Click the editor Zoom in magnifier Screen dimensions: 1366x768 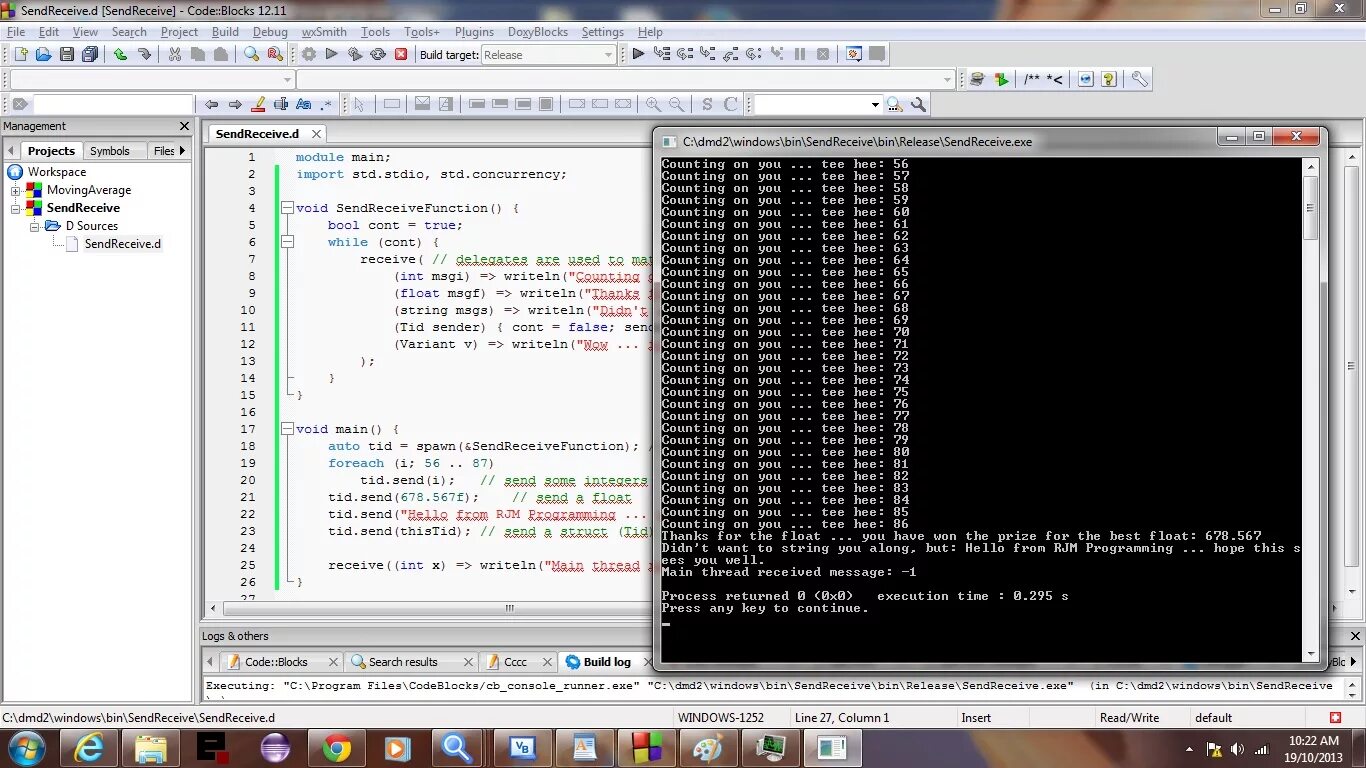(653, 104)
